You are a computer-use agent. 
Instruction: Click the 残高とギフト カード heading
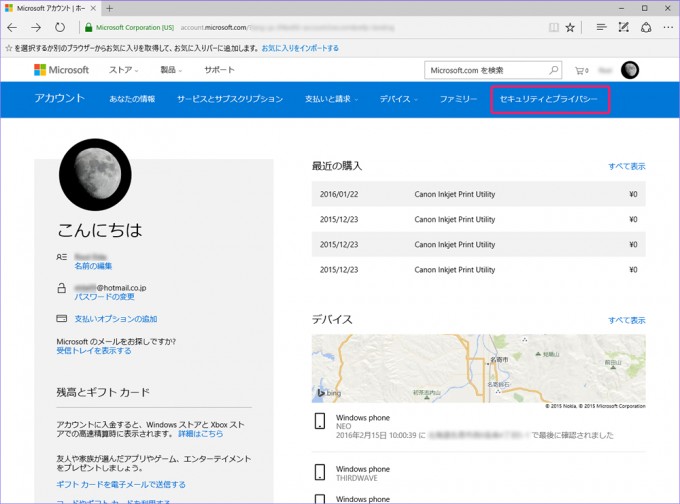click(x=103, y=392)
